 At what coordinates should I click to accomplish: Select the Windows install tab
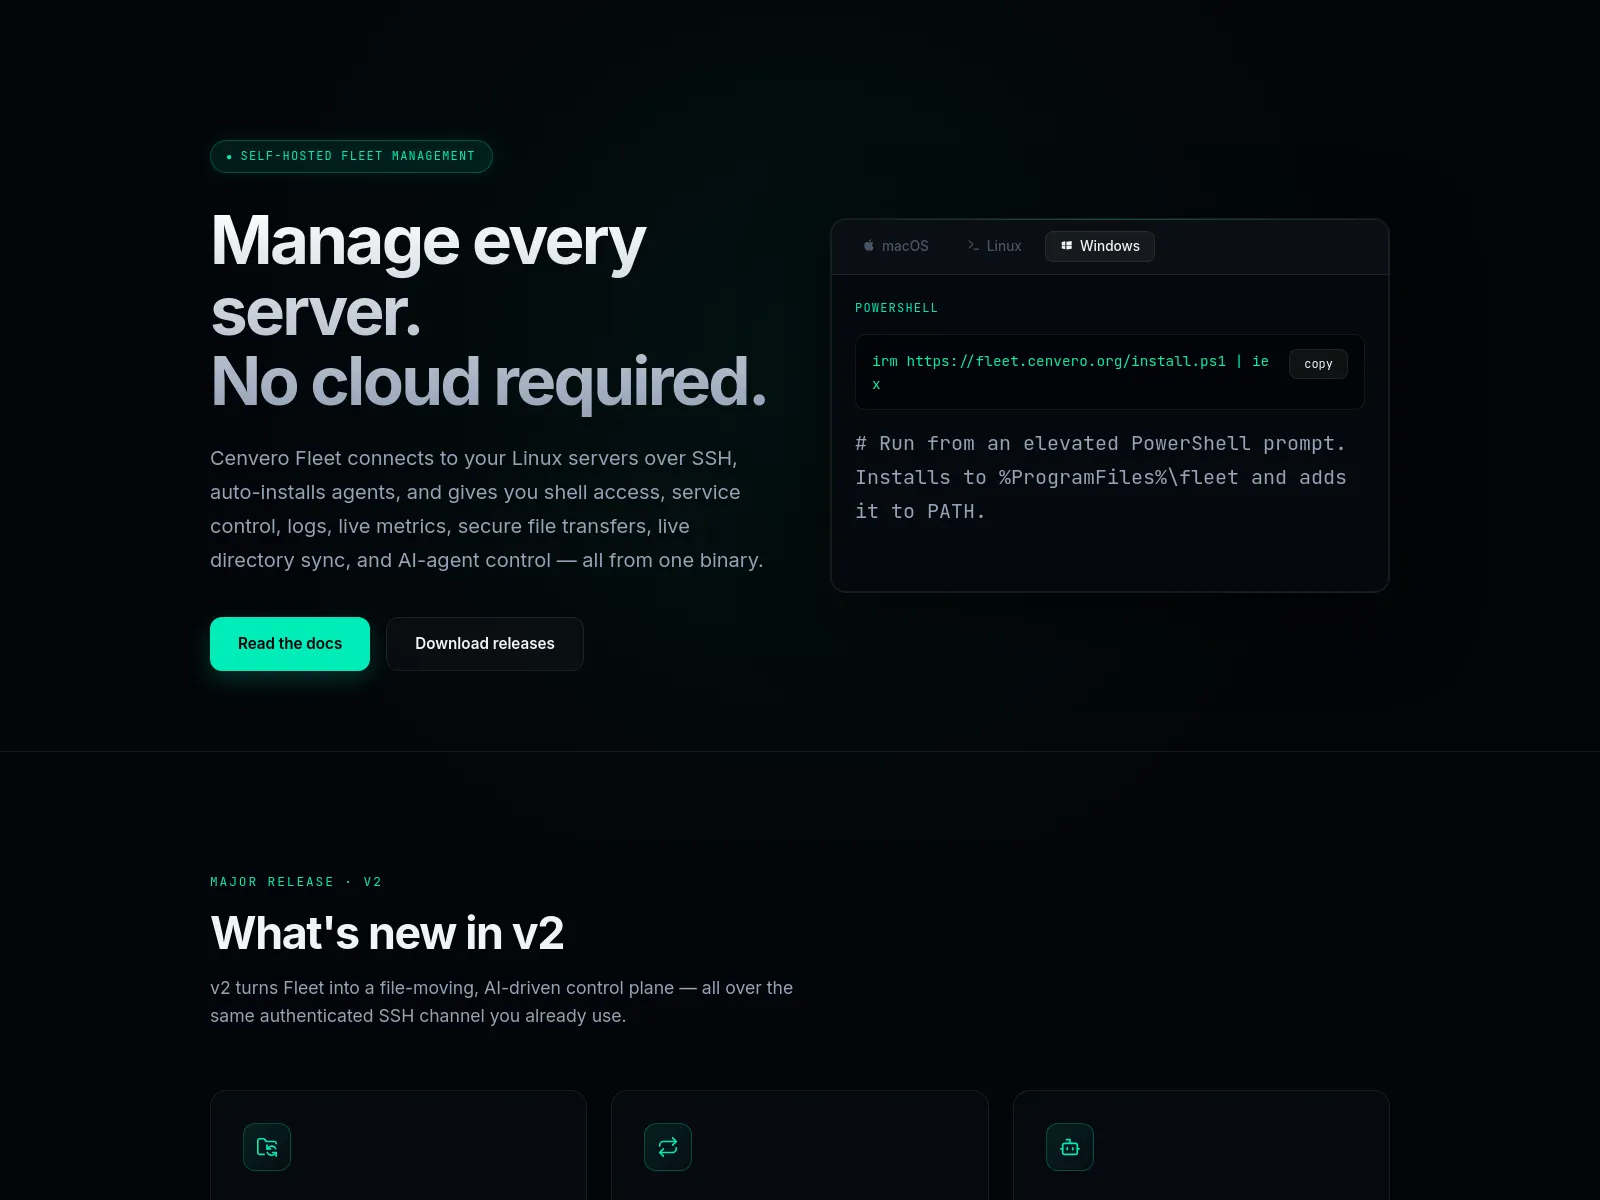(1100, 246)
